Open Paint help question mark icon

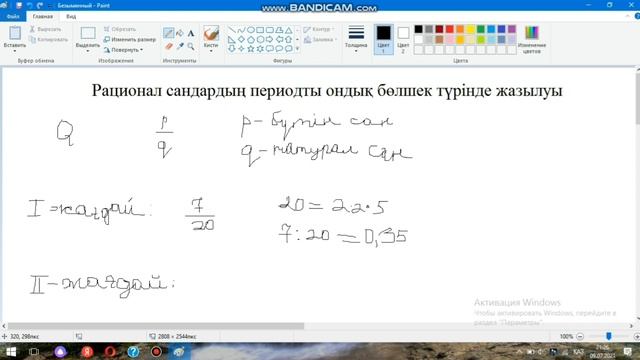click(637, 16)
